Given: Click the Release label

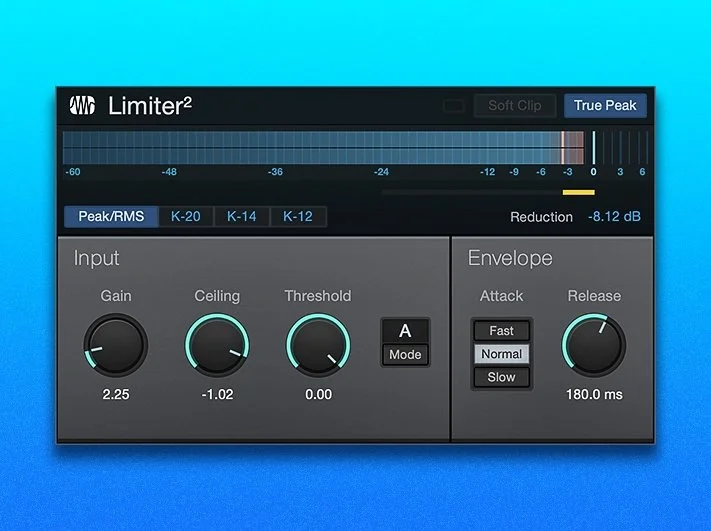Looking at the screenshot, I should click(594, 296).
